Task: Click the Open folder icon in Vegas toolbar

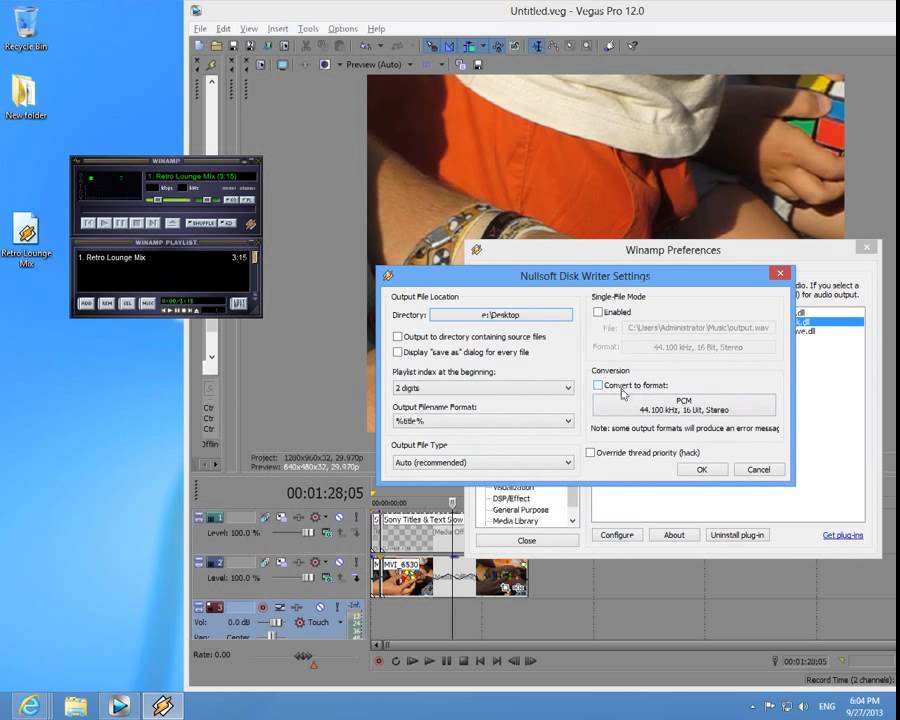Action: (x=216, y=46)
